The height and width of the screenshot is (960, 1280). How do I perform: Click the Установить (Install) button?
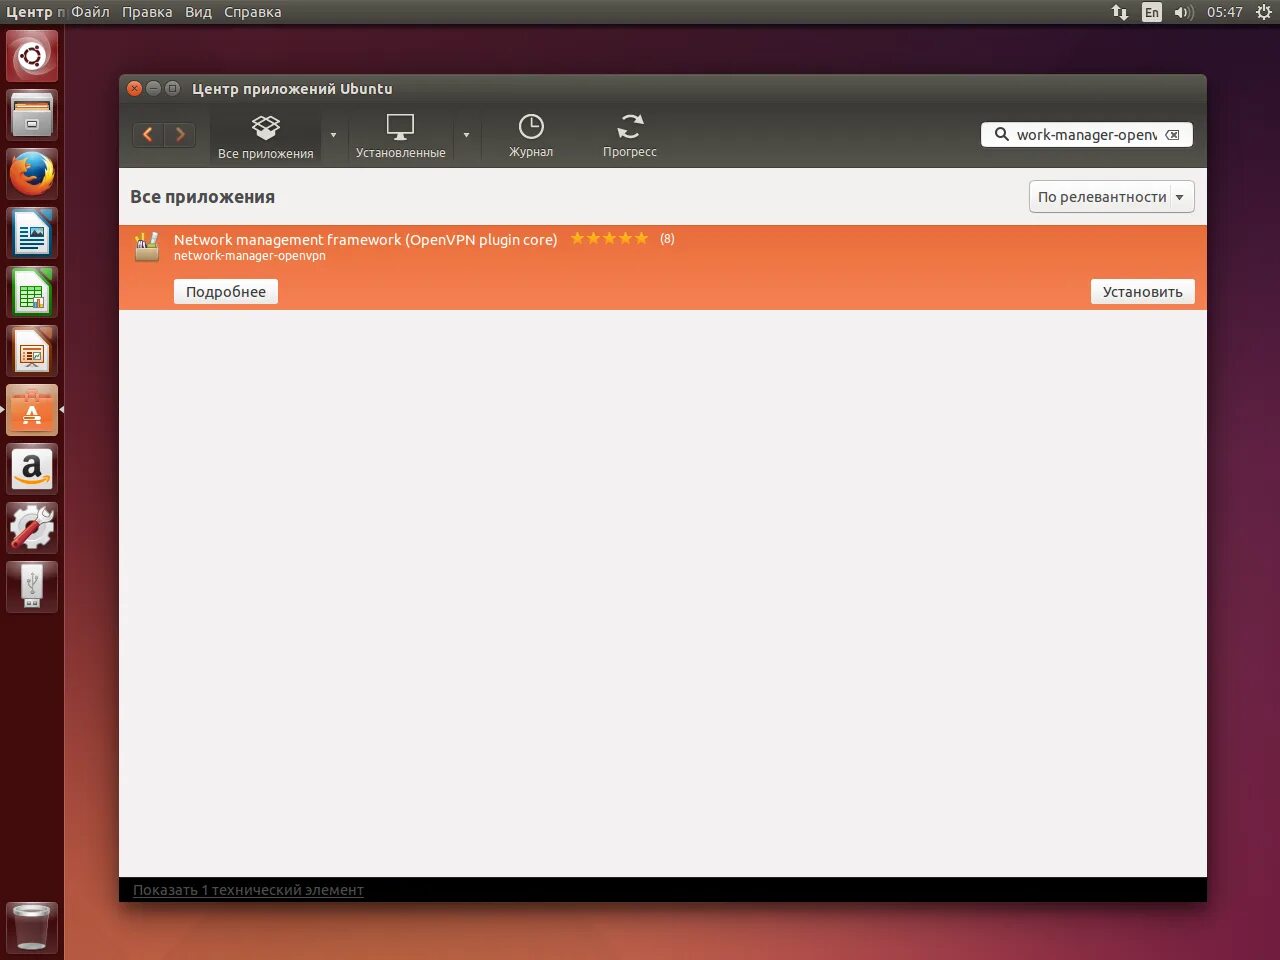coord(1143,292)
